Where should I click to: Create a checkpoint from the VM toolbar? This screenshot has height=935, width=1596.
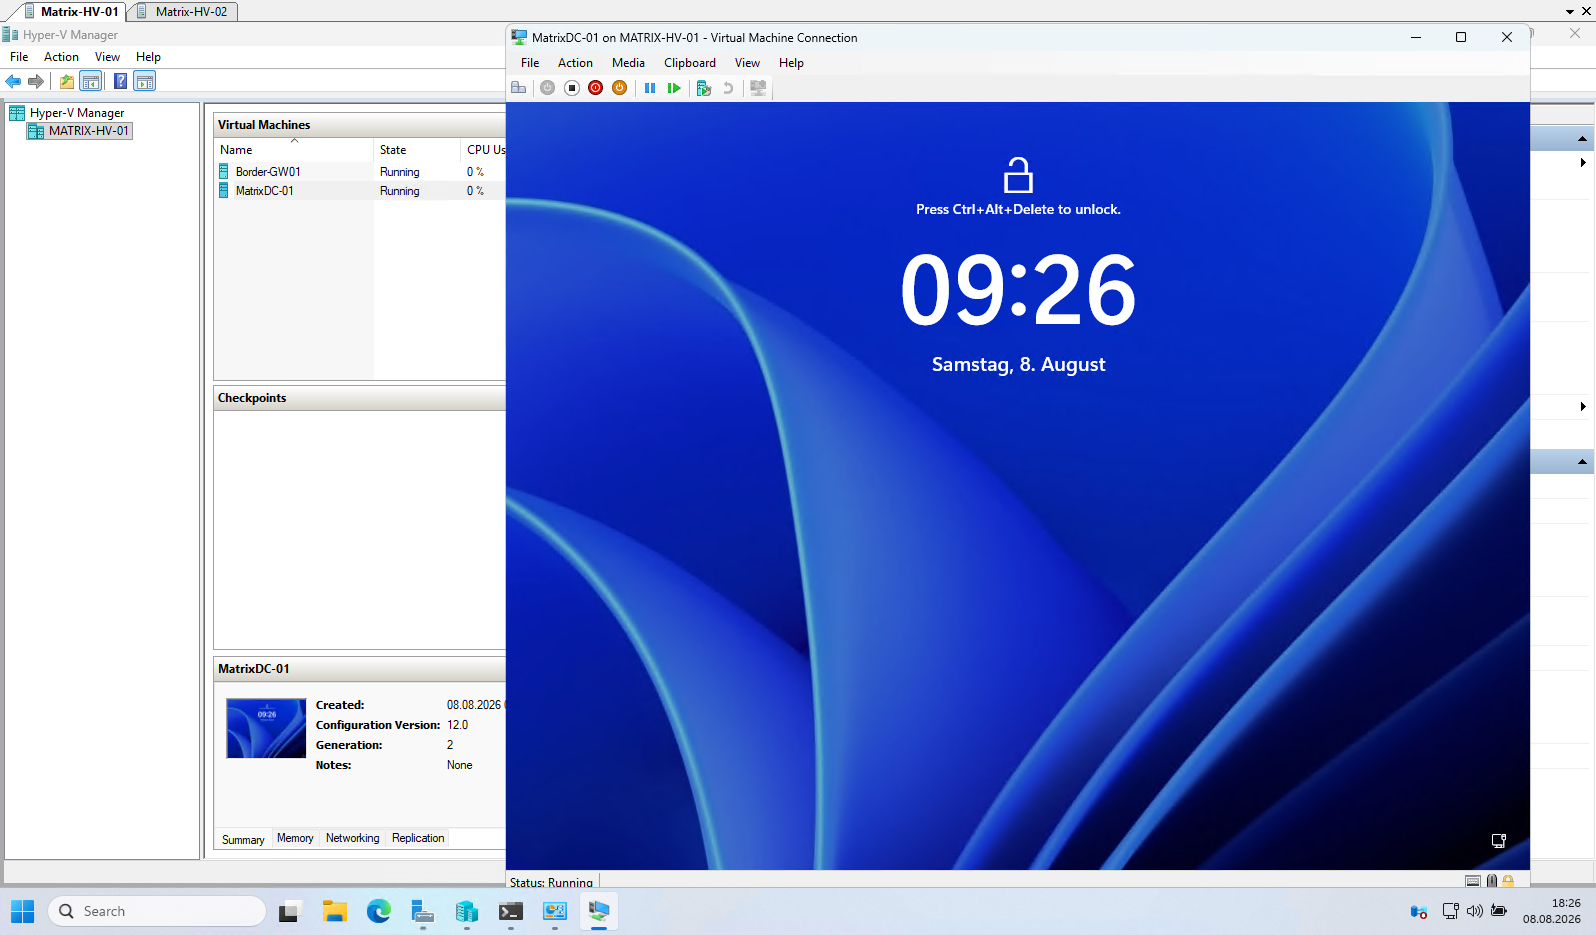pos(704,88)
